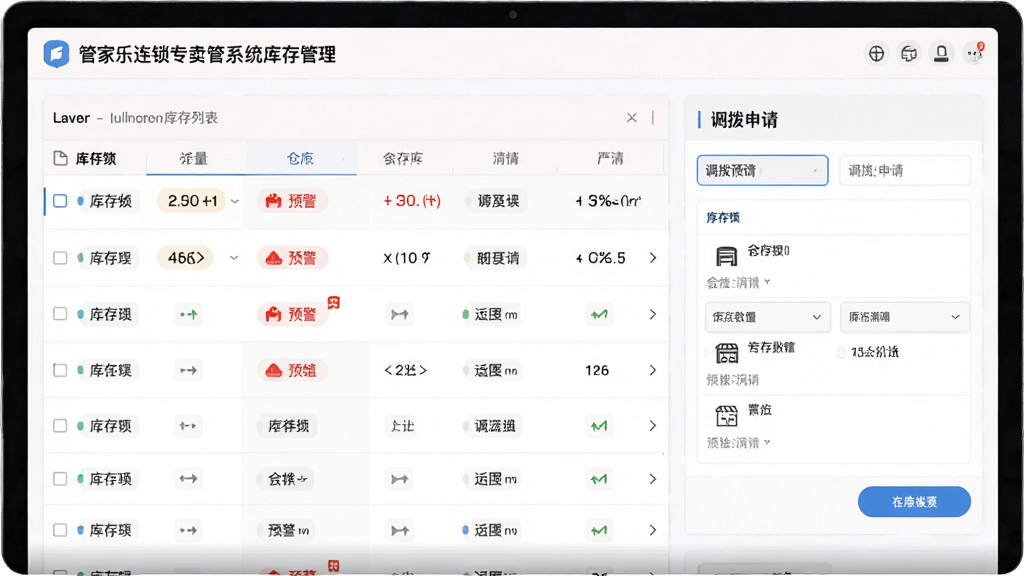Open details arrow for the 466> row
1024x576 pixels.
pos(652,258)
